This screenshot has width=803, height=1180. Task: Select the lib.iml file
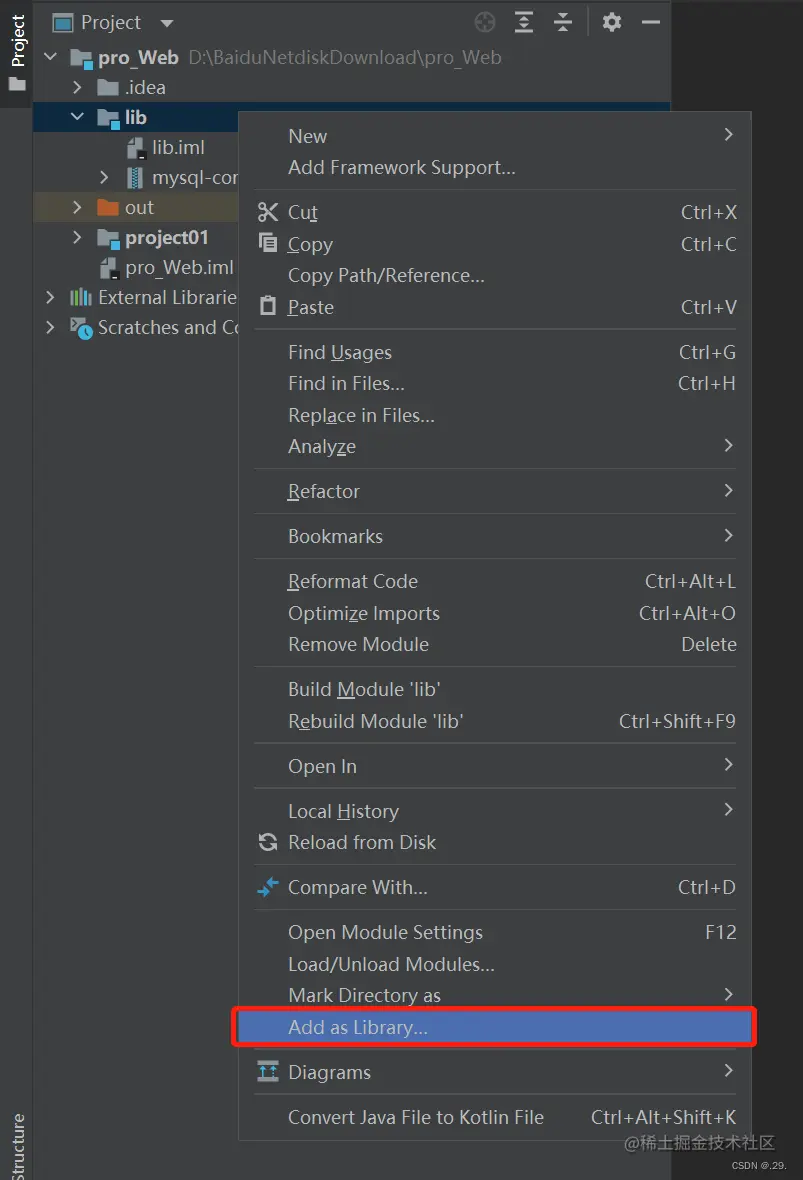coord(177,148)
